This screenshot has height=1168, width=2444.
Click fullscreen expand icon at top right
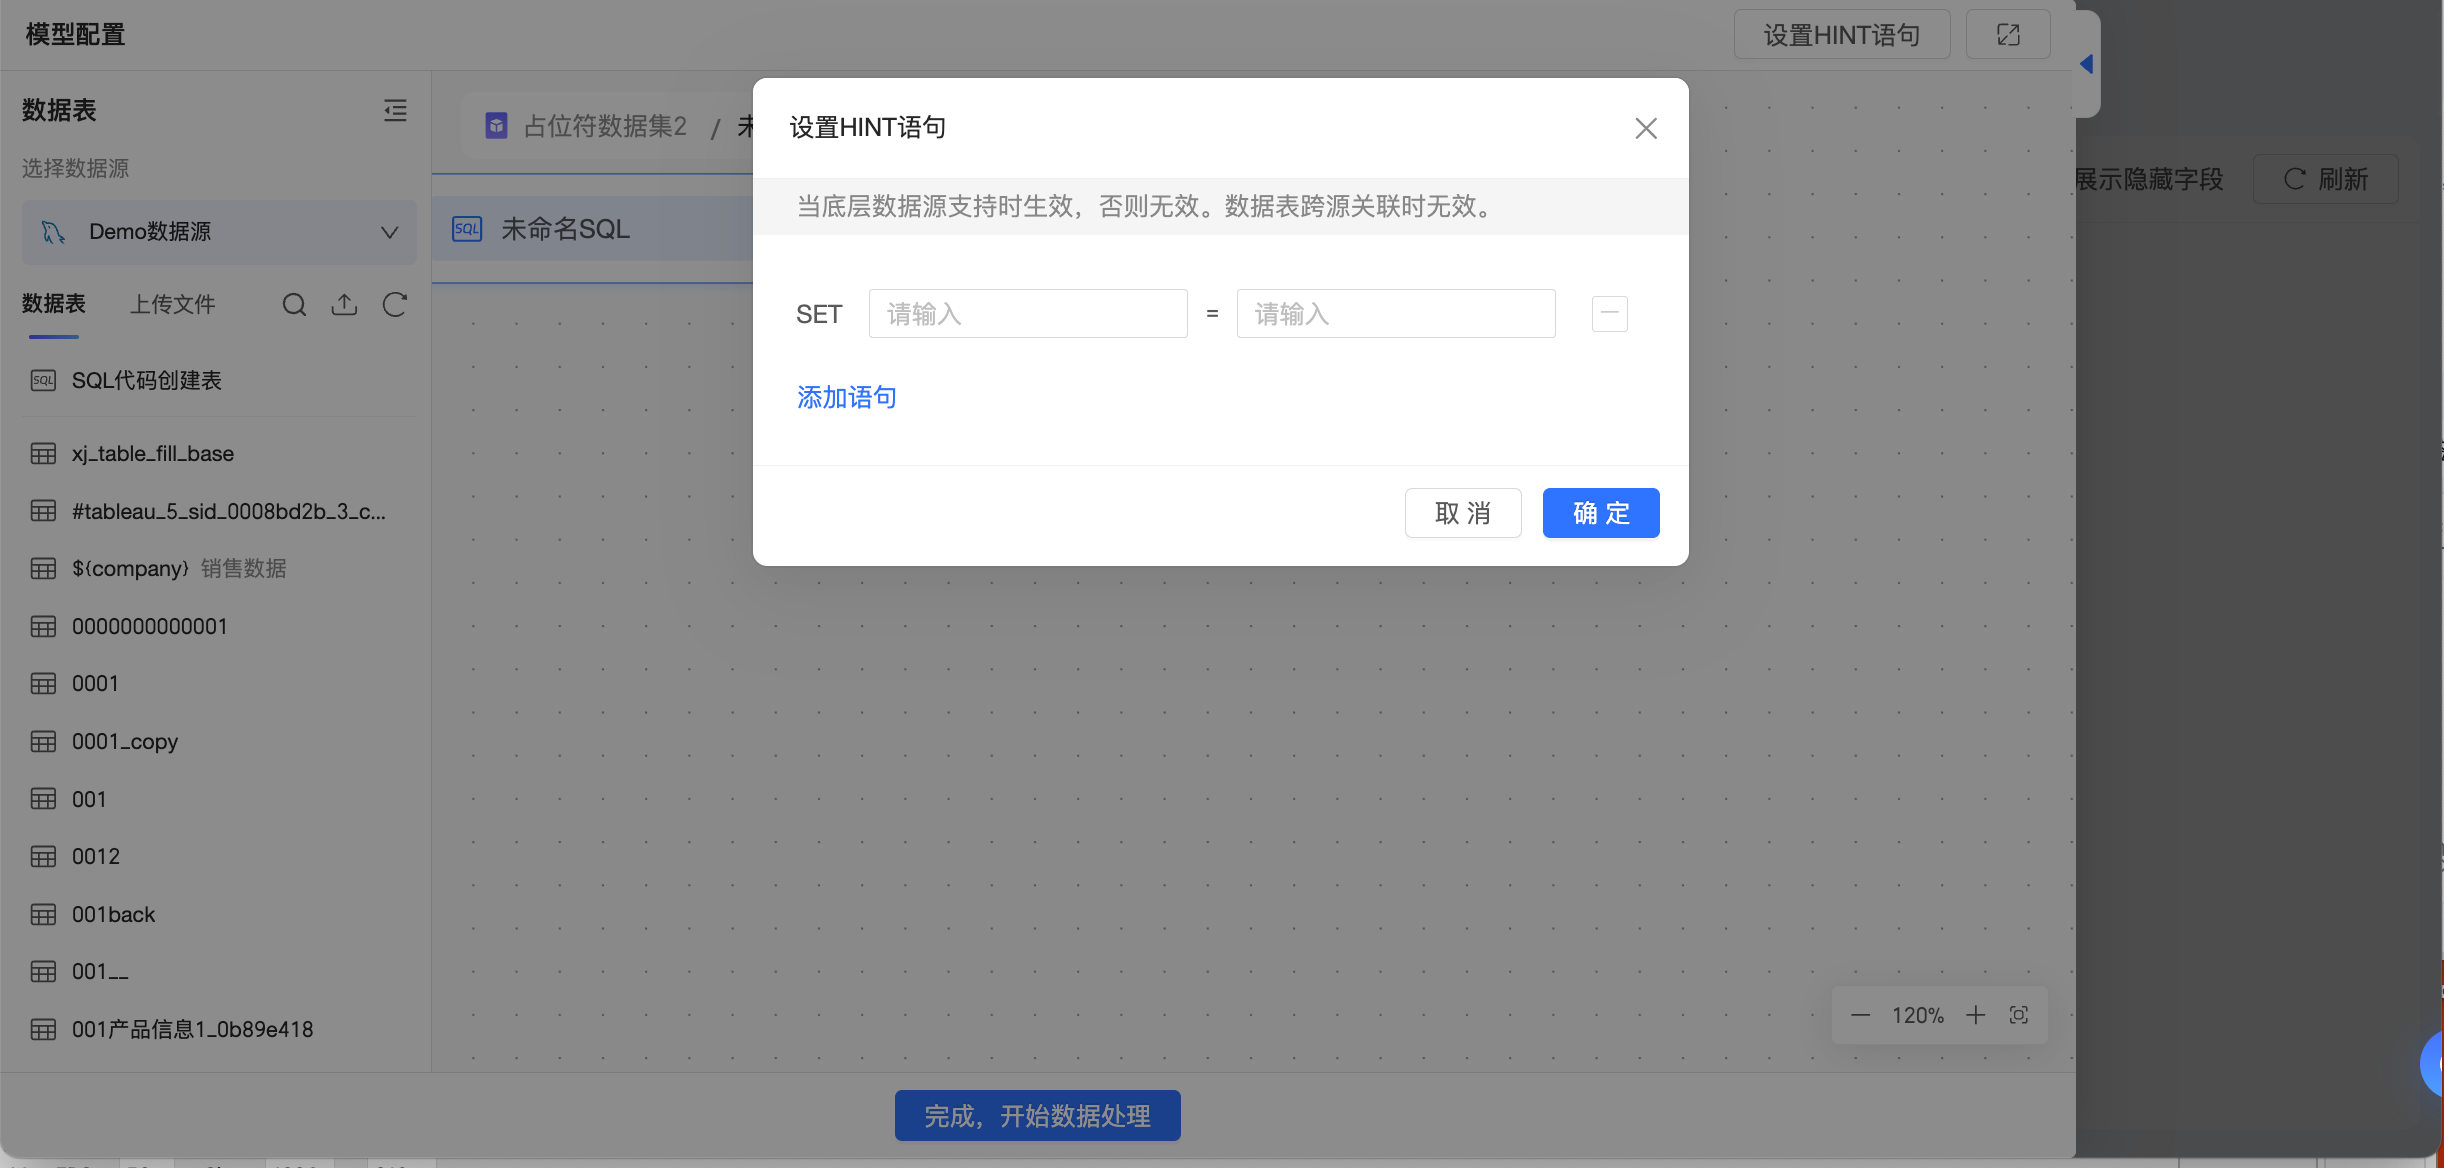[x=2008, y=35]
